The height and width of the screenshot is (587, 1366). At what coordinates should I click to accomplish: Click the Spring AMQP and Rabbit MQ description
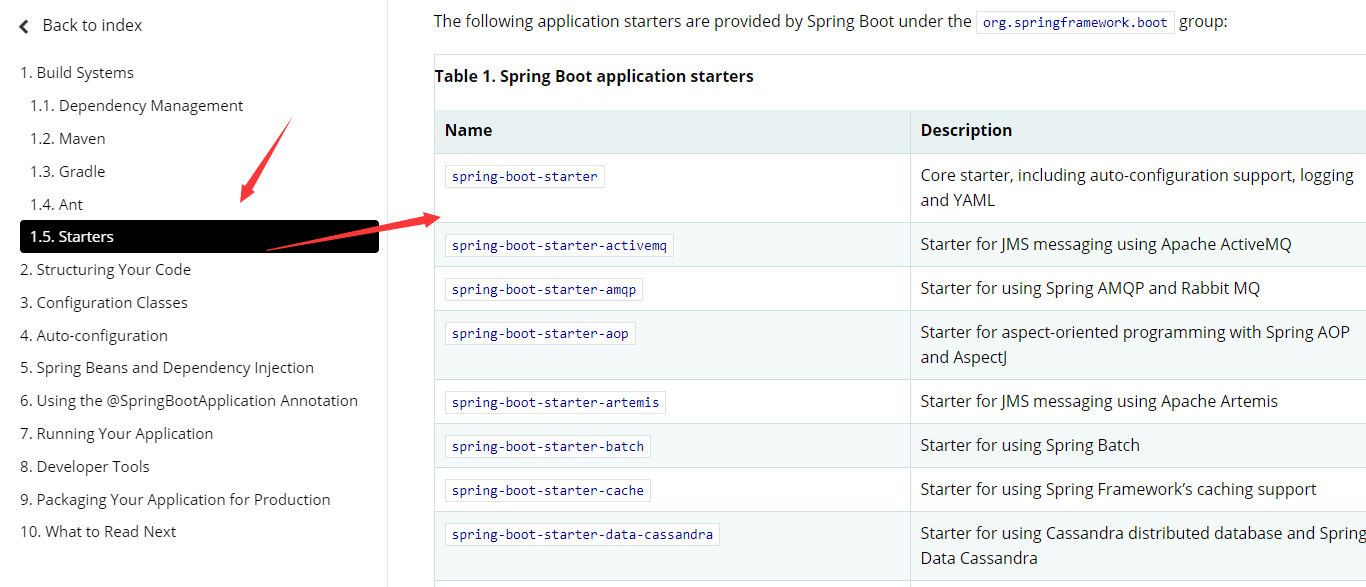pos(1090,288)
